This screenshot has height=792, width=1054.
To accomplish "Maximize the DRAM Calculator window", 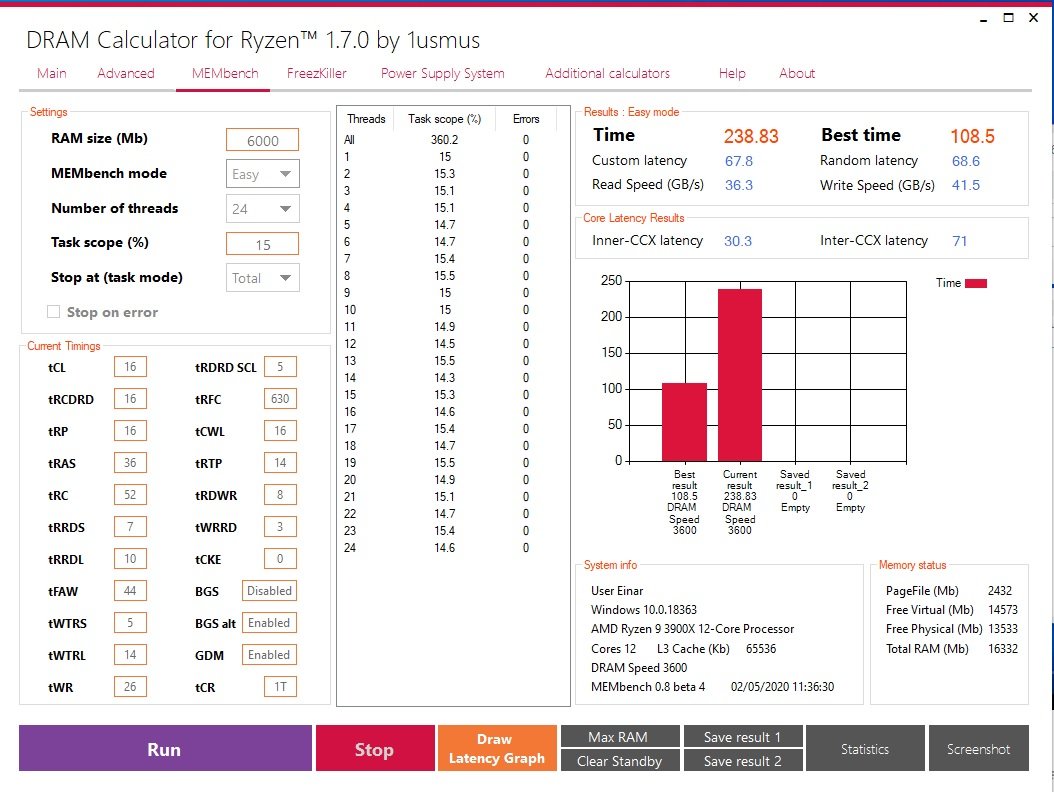I will point(1008,17).
